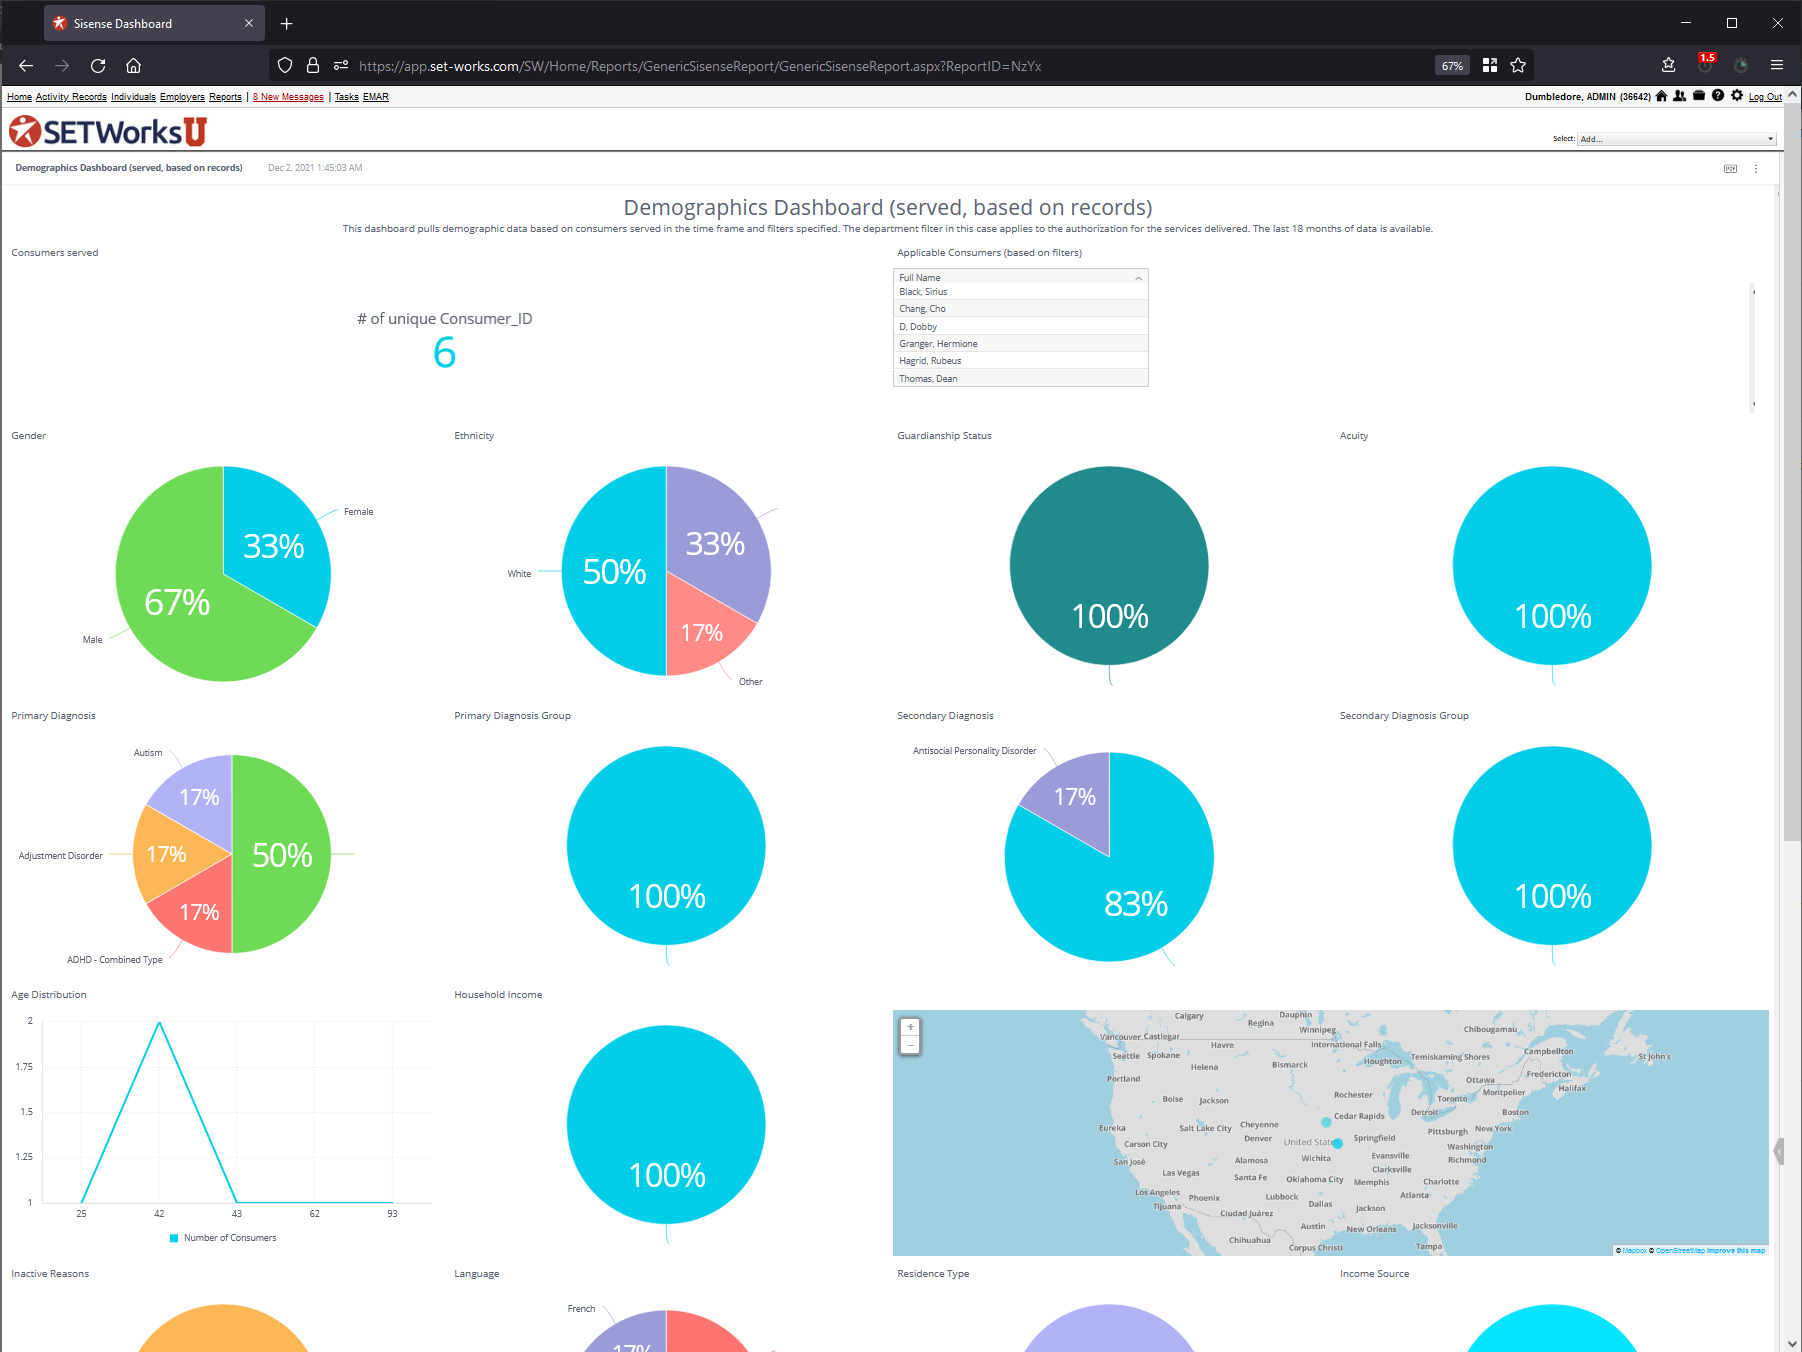Export the dashboard as PDF

pyautogui.click(x=1730, y=169)
